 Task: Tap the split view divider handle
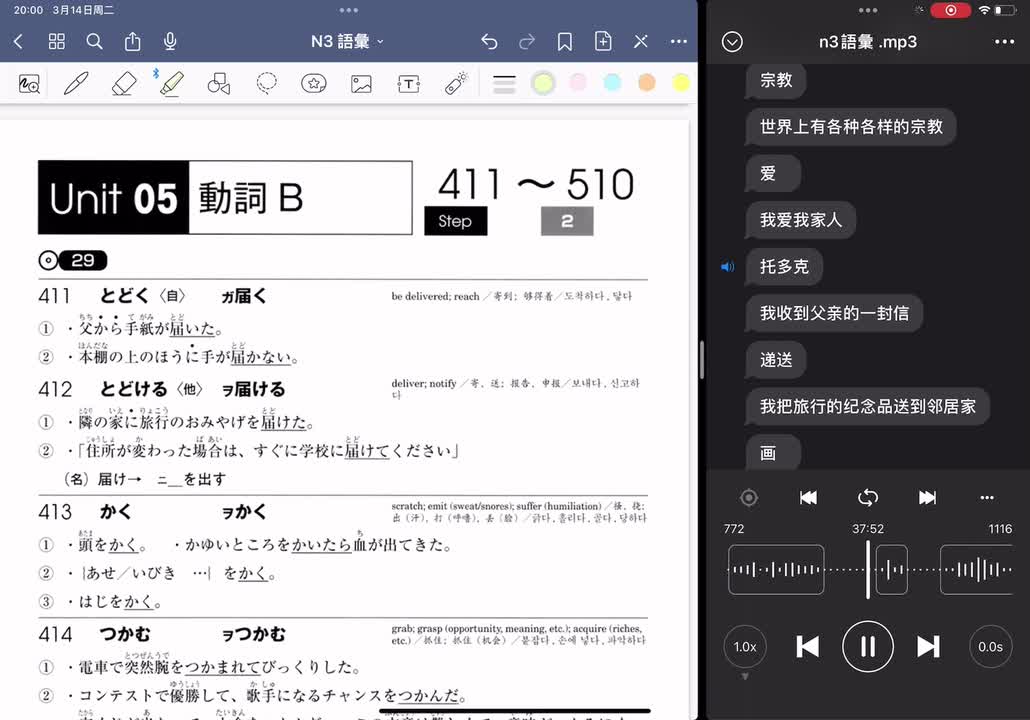pos(702,360)
